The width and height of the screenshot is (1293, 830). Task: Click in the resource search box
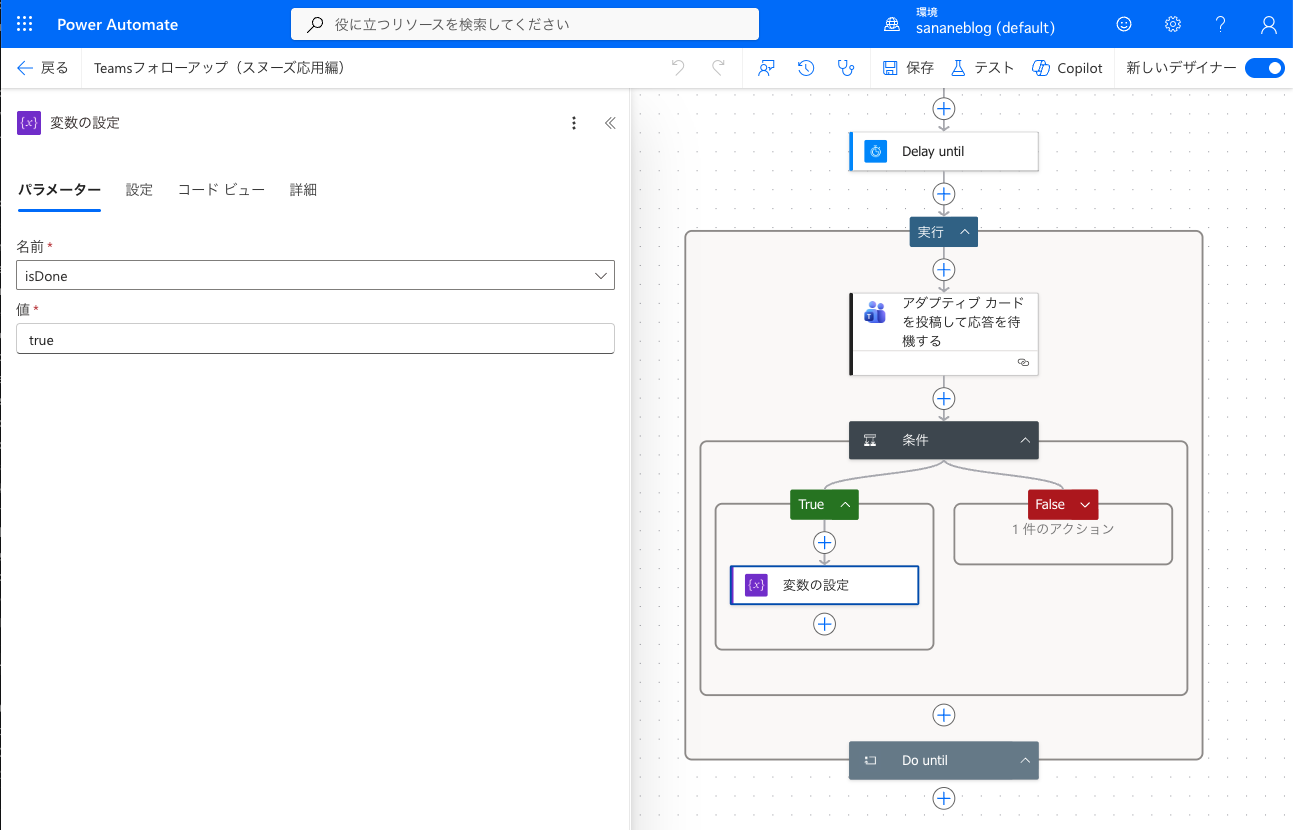(x=525, y=24)
